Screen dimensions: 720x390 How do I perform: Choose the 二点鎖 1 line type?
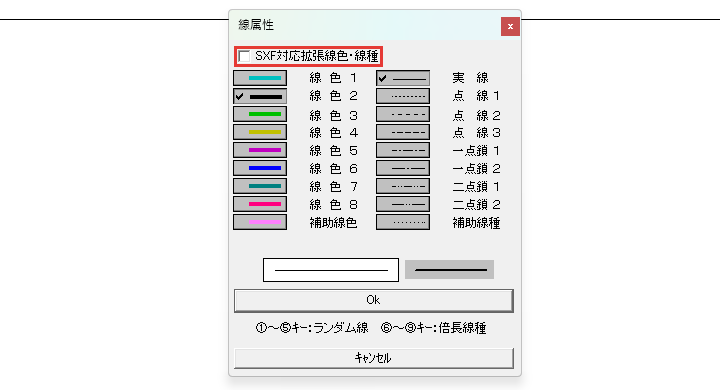[403, 186]
